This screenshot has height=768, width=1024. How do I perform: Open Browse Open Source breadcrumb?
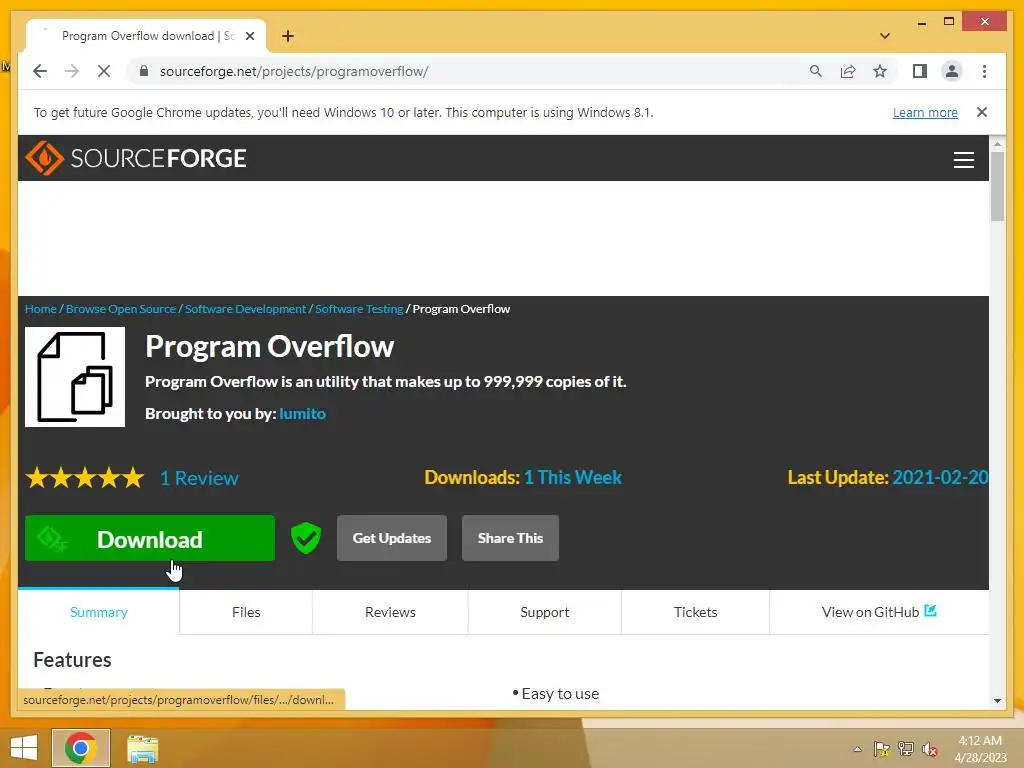(121, 309)
